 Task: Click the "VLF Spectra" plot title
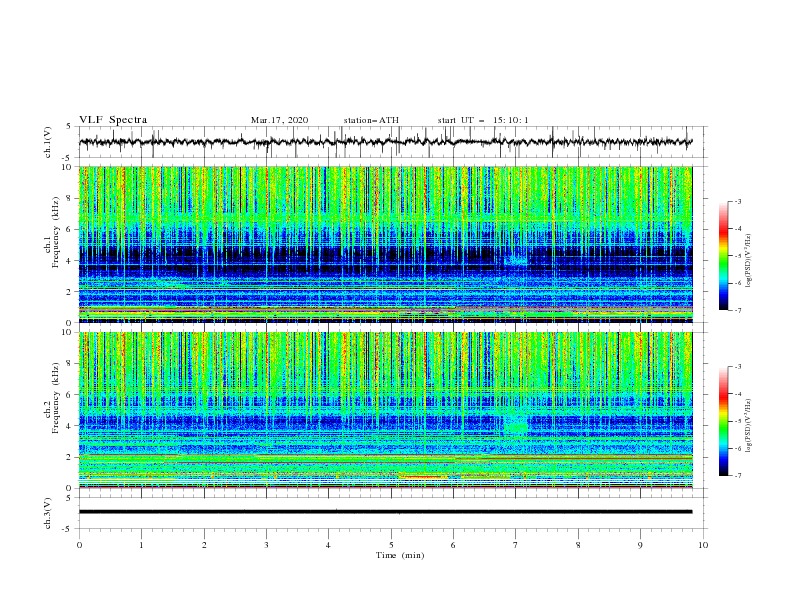[x=113, y=120]
